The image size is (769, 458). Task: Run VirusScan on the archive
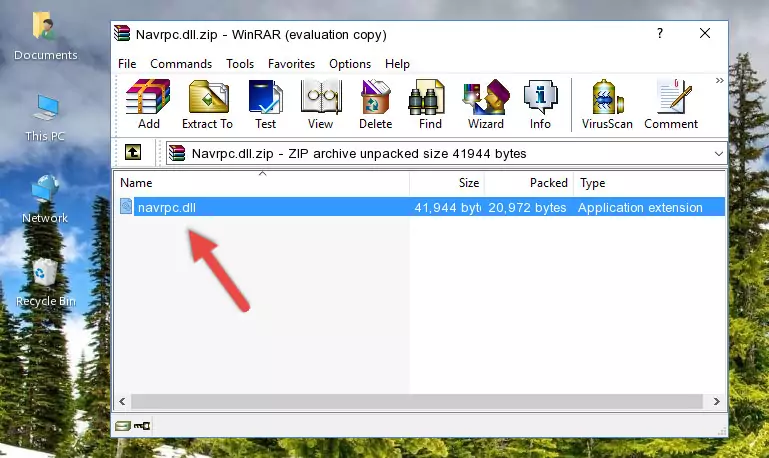point(607,104)
